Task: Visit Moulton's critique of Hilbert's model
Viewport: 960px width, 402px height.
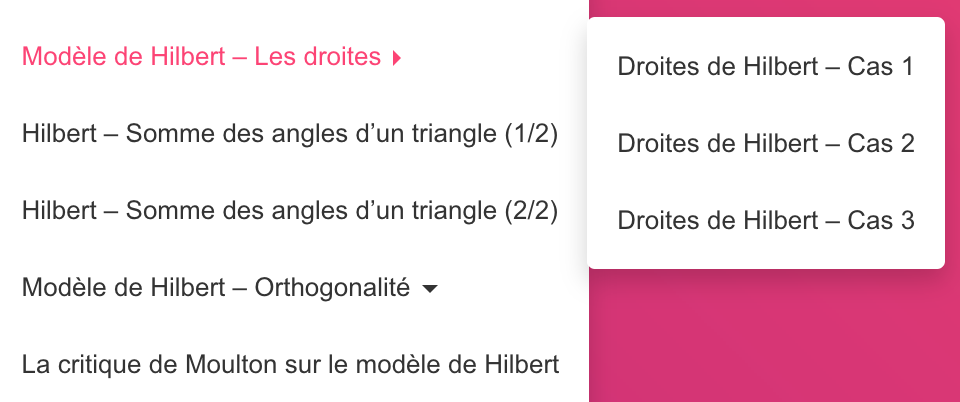Action: tap(290, 365)
